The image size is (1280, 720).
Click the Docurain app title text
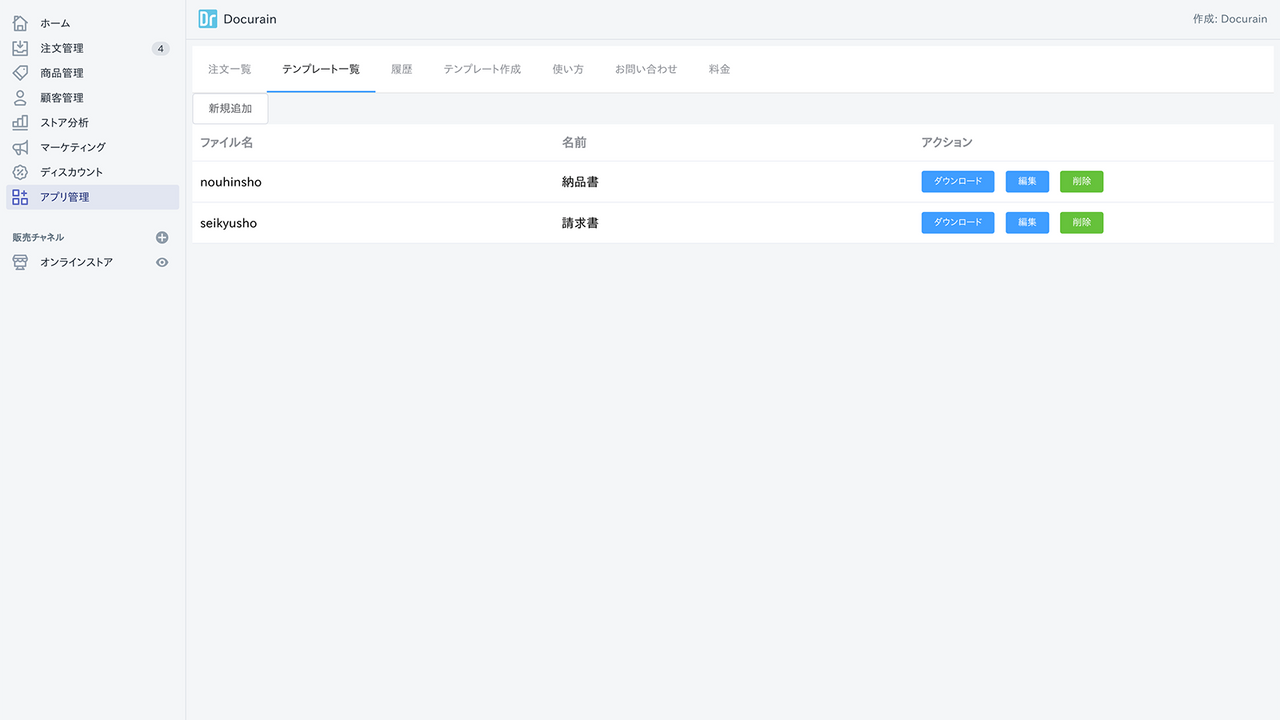coord(250,19)
